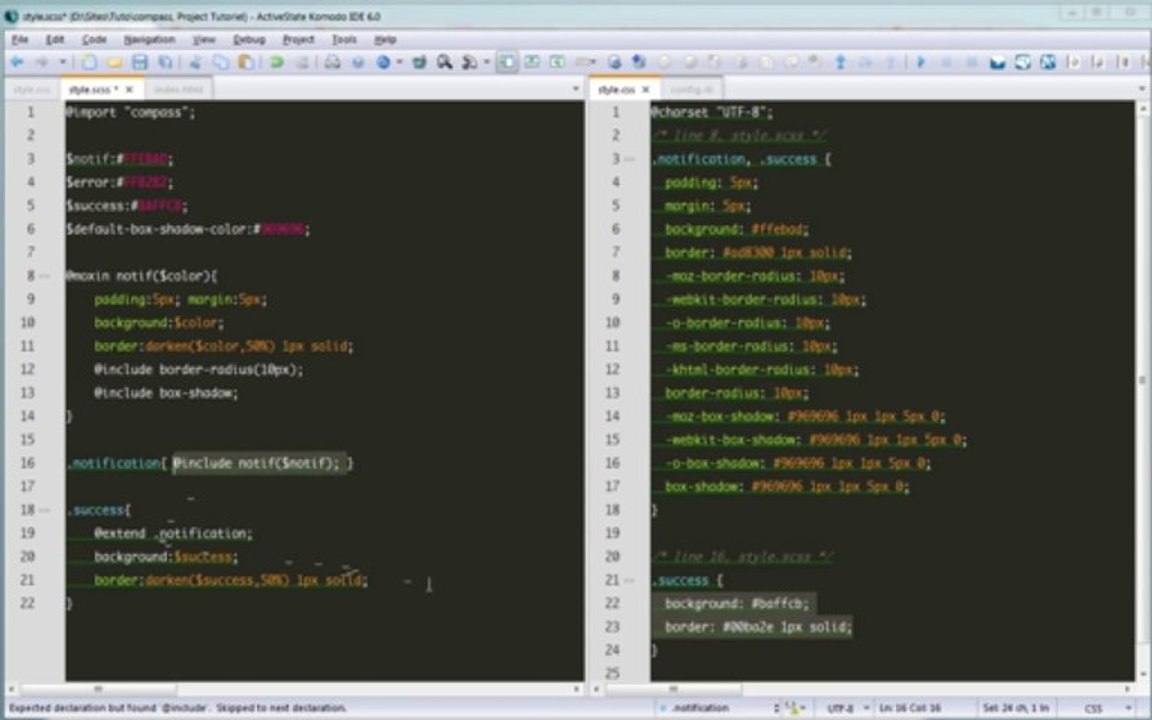Open the Edit menu
1152x720 pixels.
(x=55, y=40)
